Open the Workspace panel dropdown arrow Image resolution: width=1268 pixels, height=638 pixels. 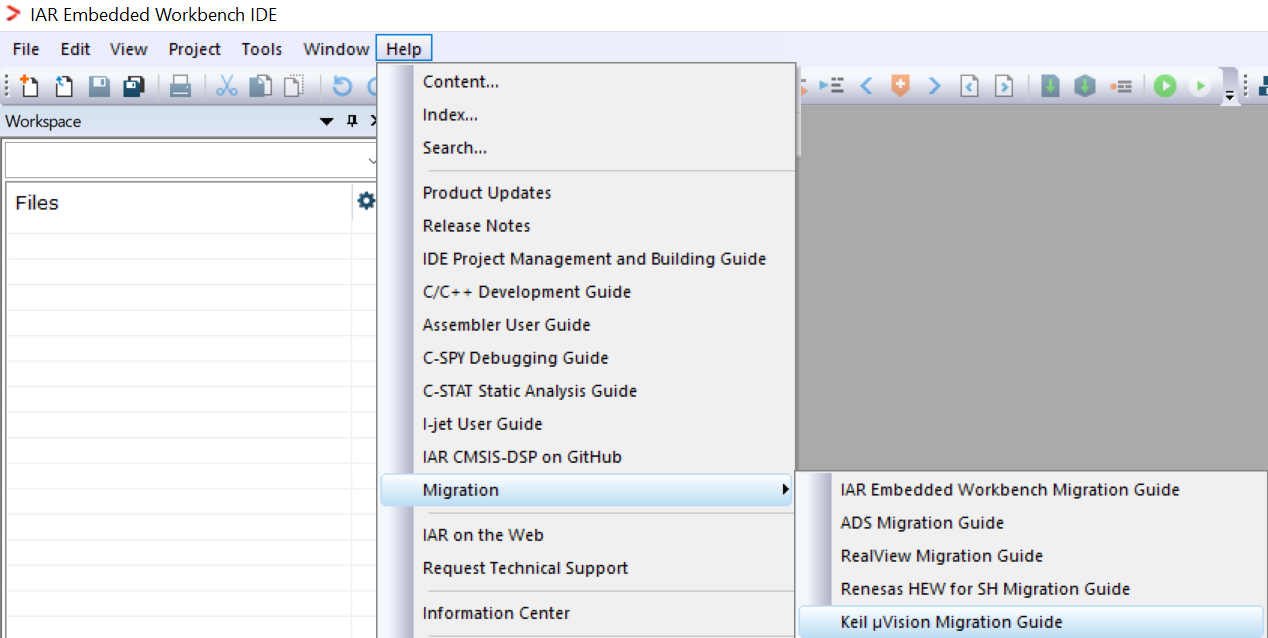point(326,121)
